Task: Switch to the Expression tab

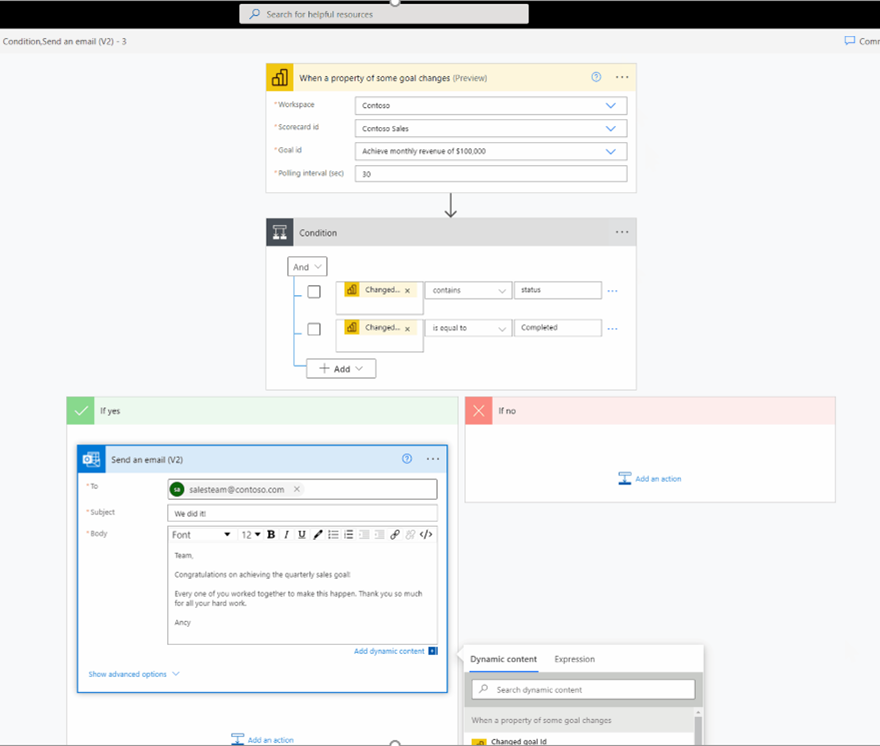Action: (574, 659)
